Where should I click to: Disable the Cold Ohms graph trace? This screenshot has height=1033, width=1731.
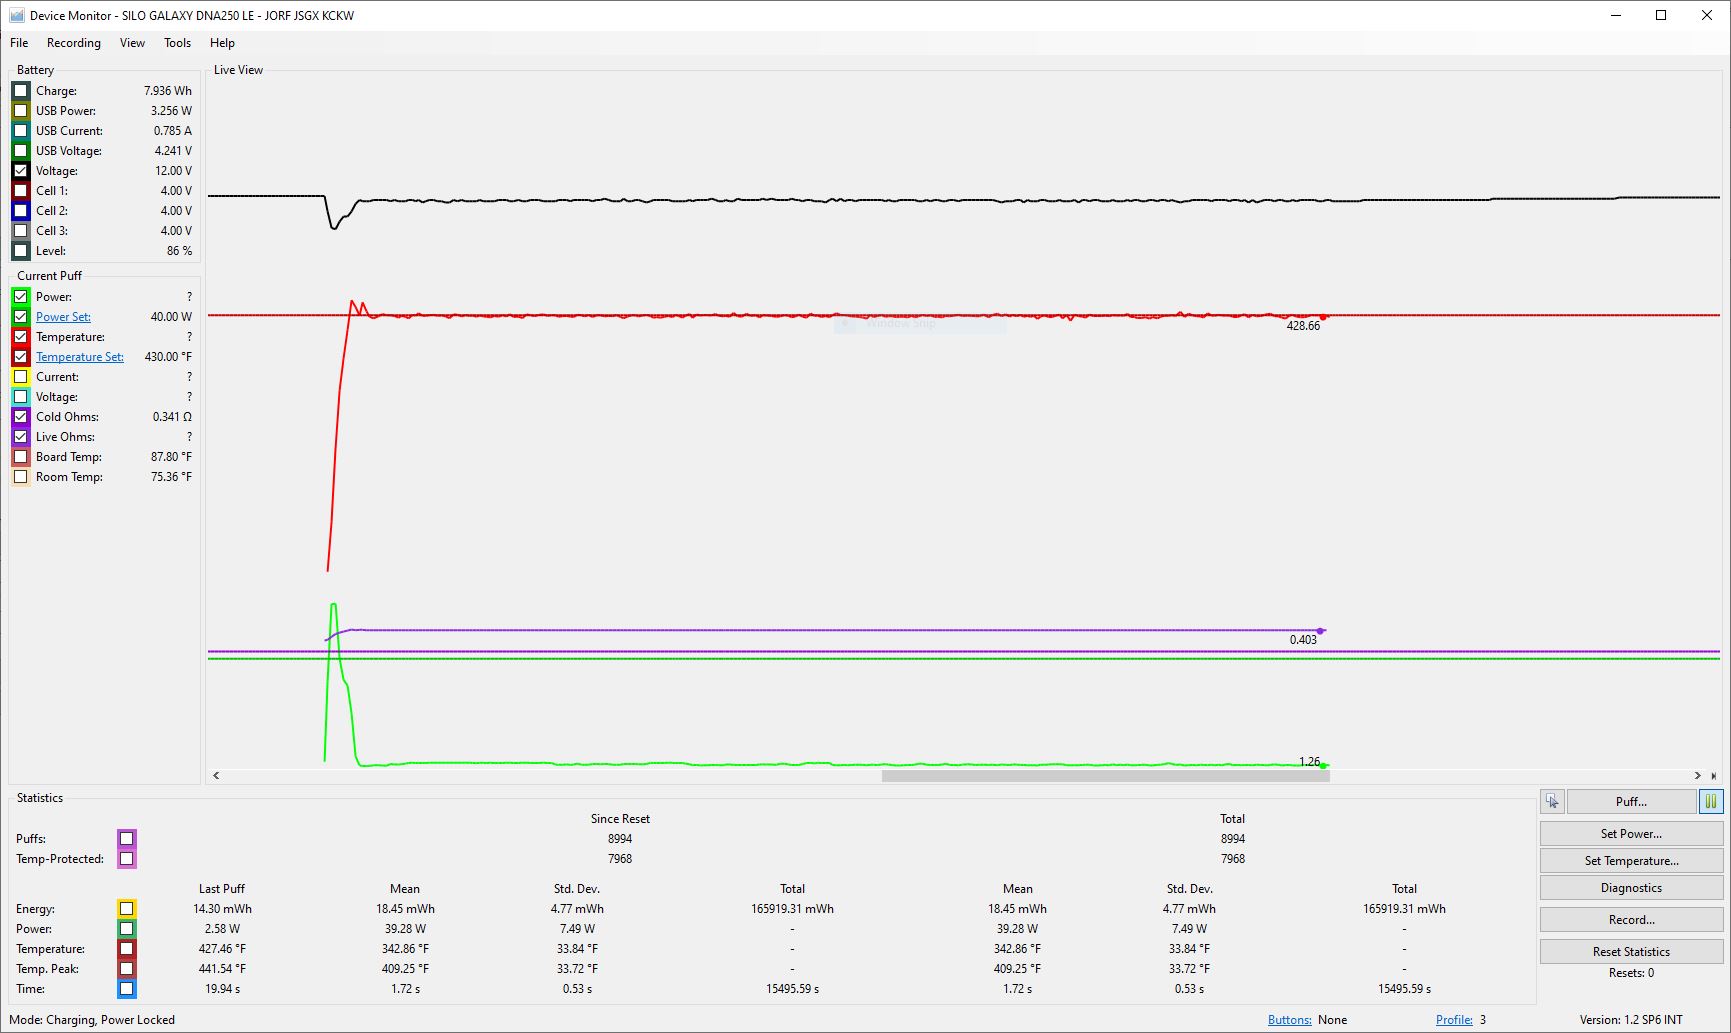pos(21,417)
